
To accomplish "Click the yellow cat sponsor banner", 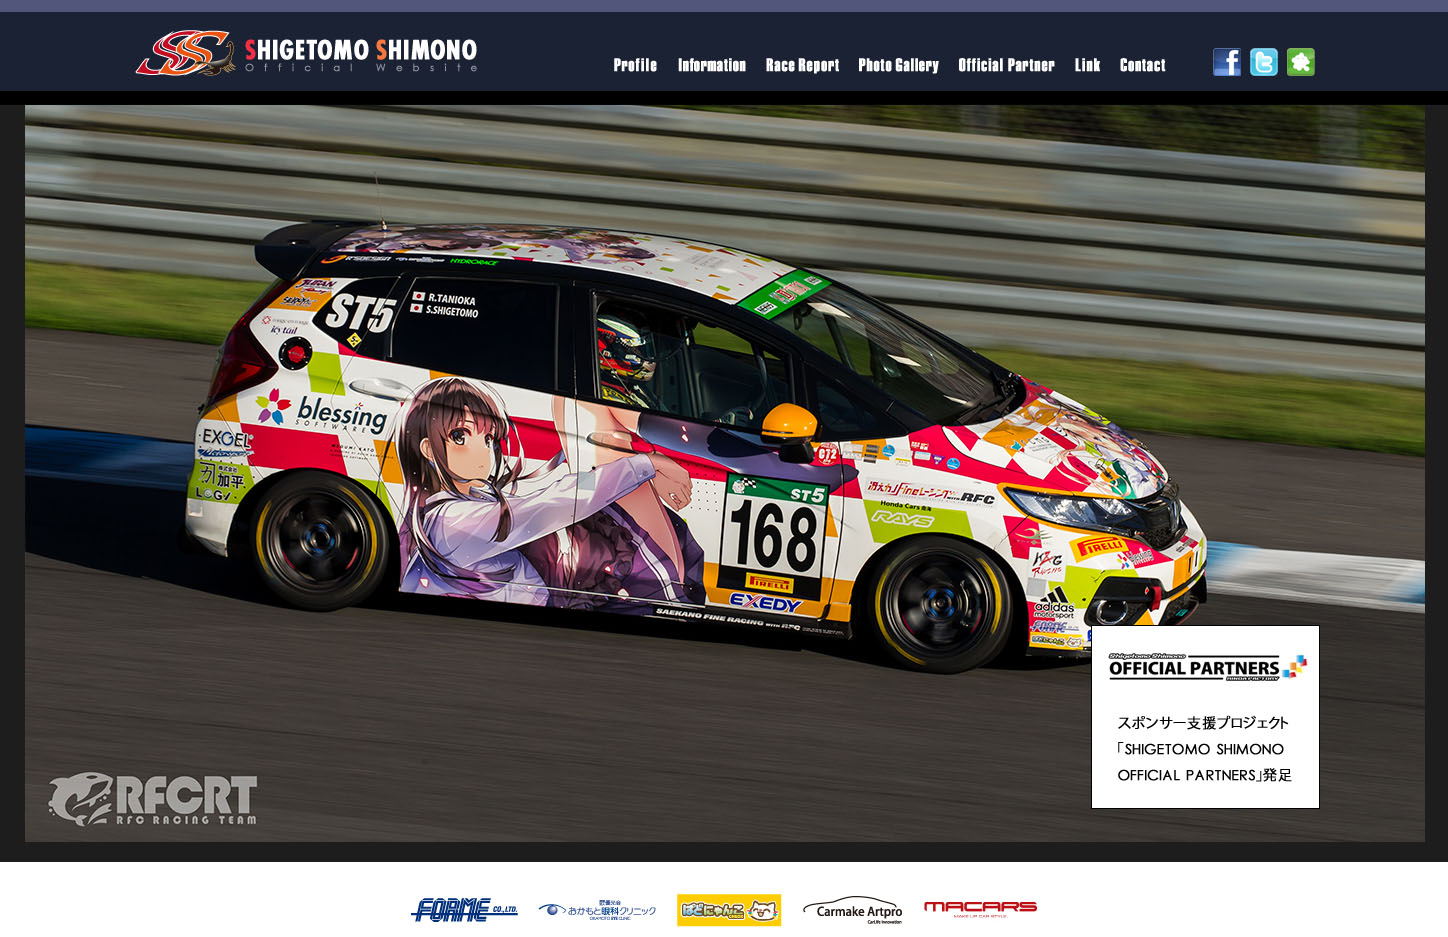I will click(729, 910).
